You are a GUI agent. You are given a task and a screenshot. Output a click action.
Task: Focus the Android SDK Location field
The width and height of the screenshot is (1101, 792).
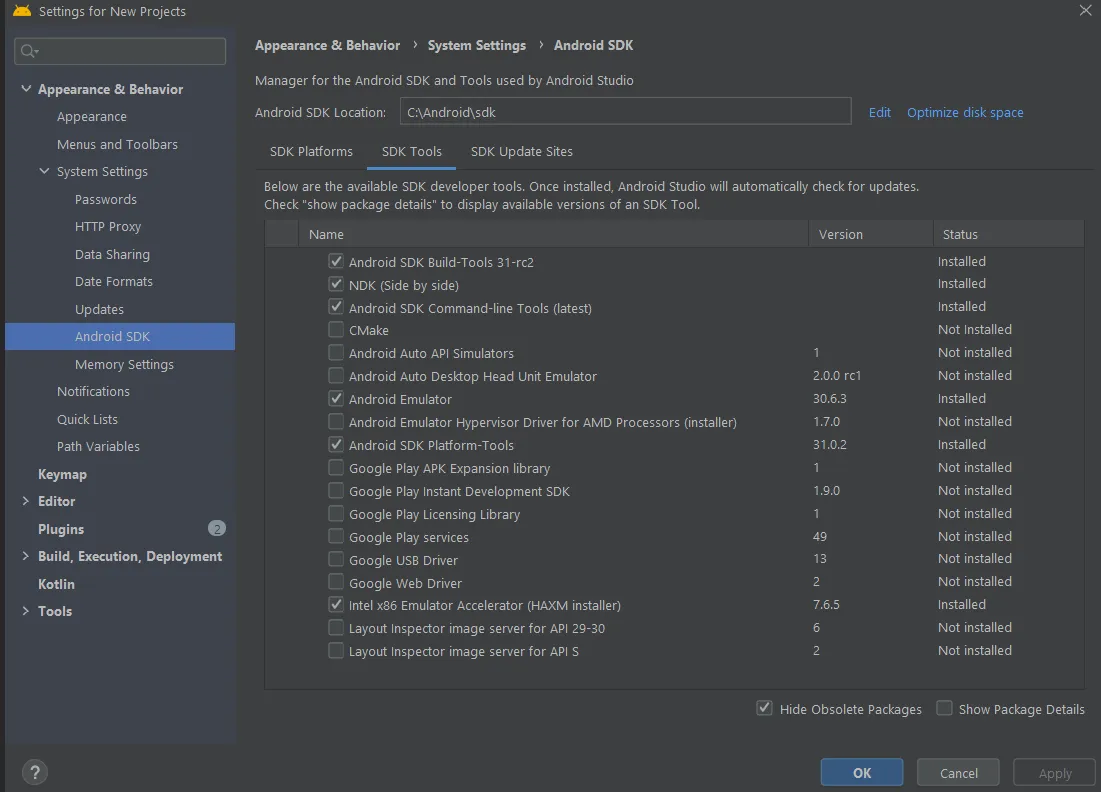[625, 113]
